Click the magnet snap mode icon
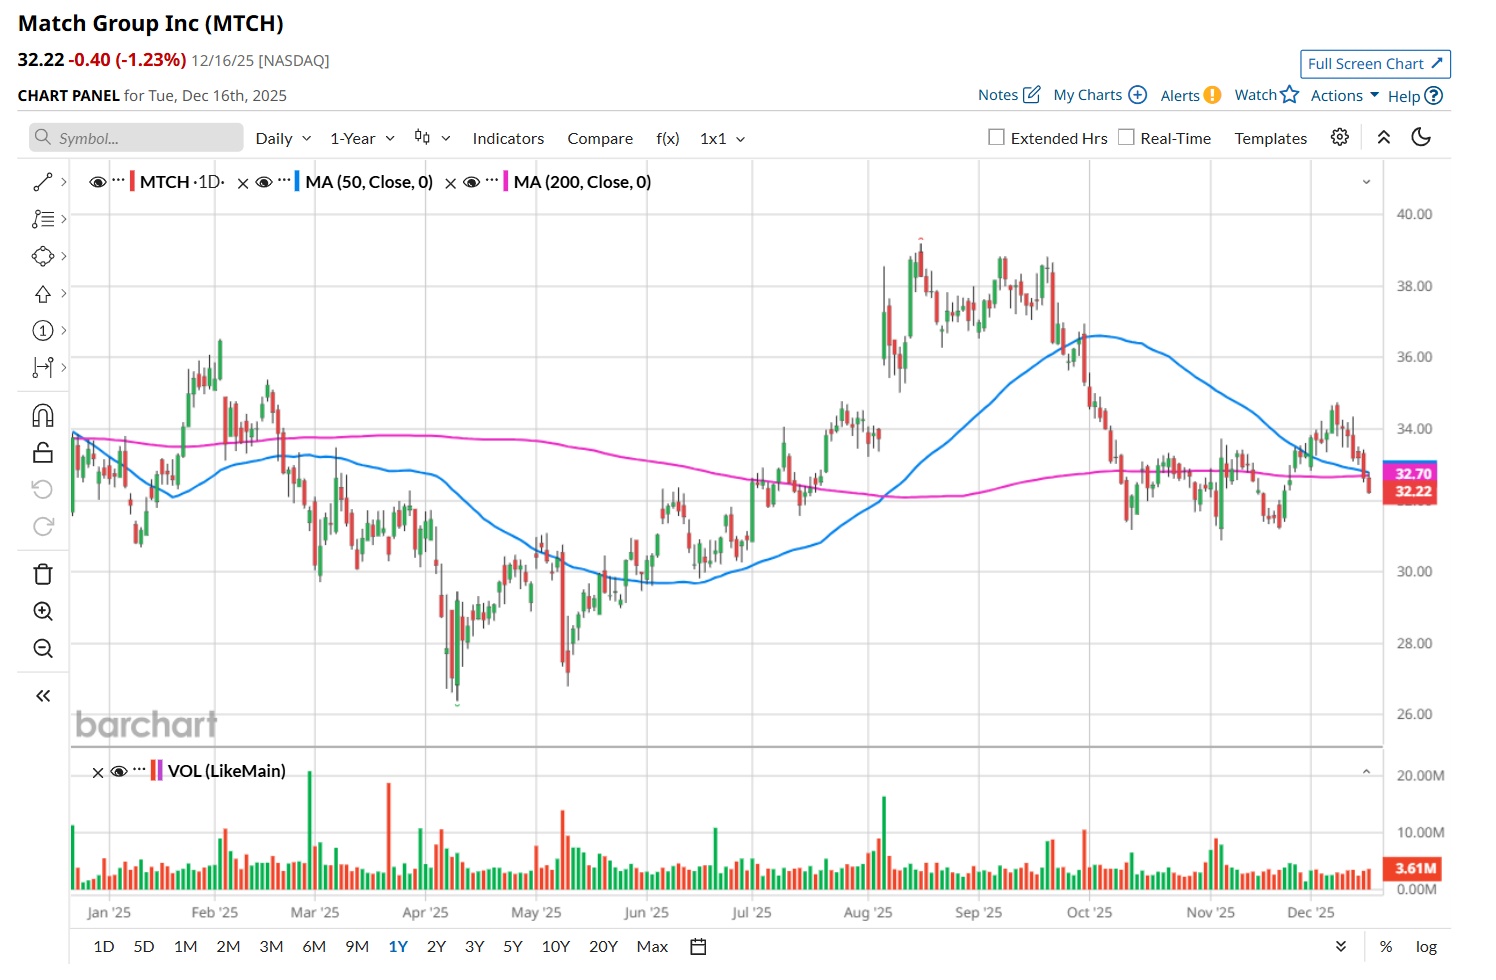The image size is (1496, 980). pyautogui.click(x=43, y=416)
